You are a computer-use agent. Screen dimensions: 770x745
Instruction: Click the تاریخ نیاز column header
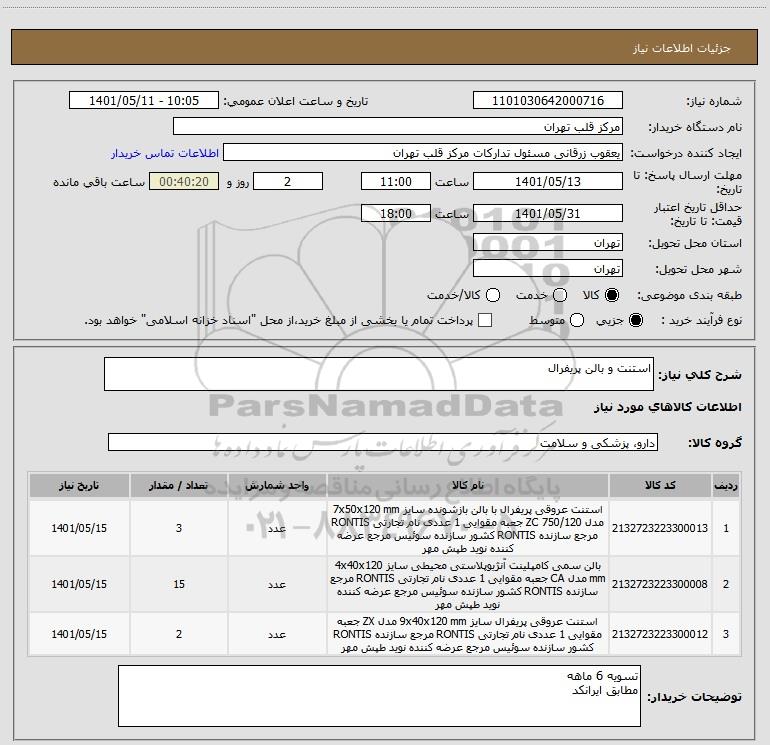click(79, 485)
